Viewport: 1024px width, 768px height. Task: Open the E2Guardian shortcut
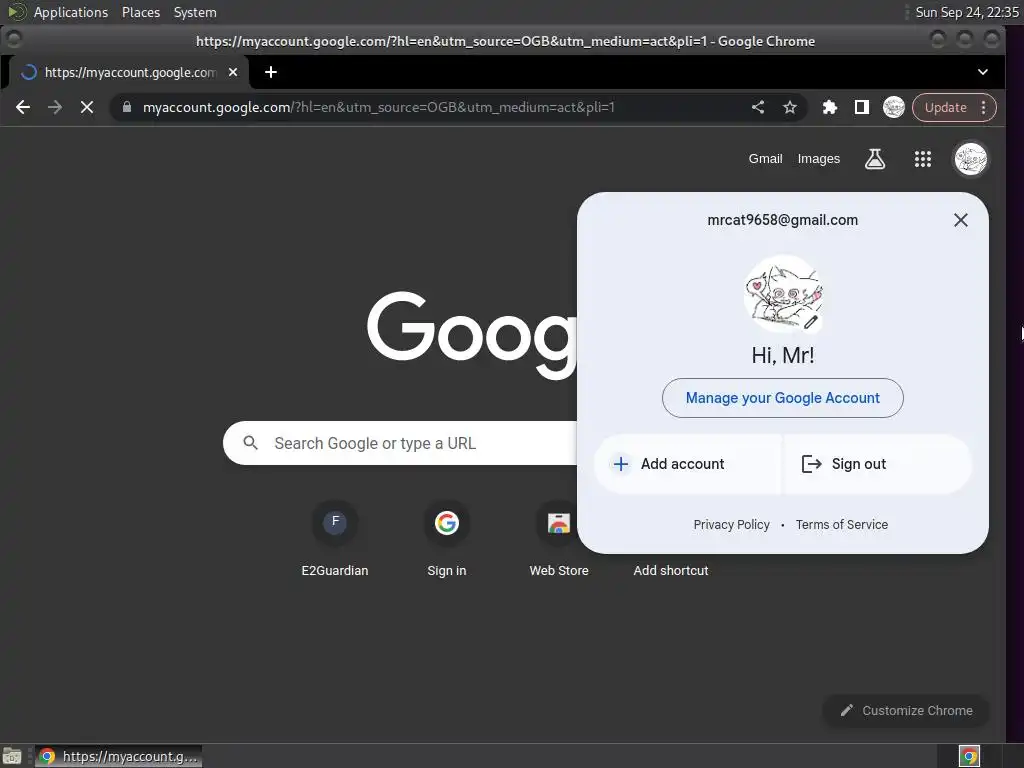pyautogui.click(x=334, y=539)
